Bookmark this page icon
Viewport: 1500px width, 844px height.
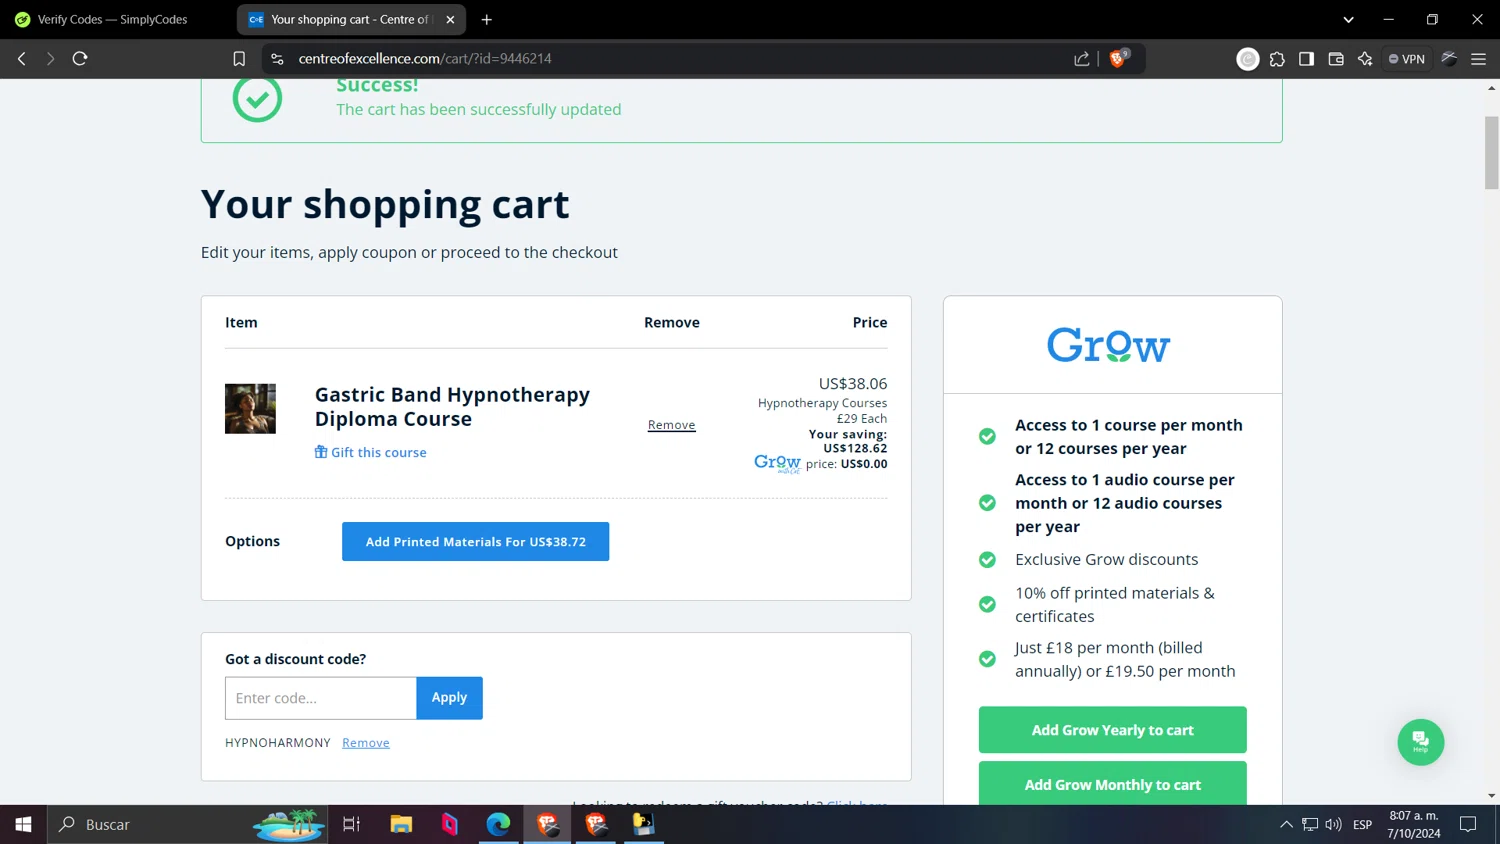[x=239, y=59]
